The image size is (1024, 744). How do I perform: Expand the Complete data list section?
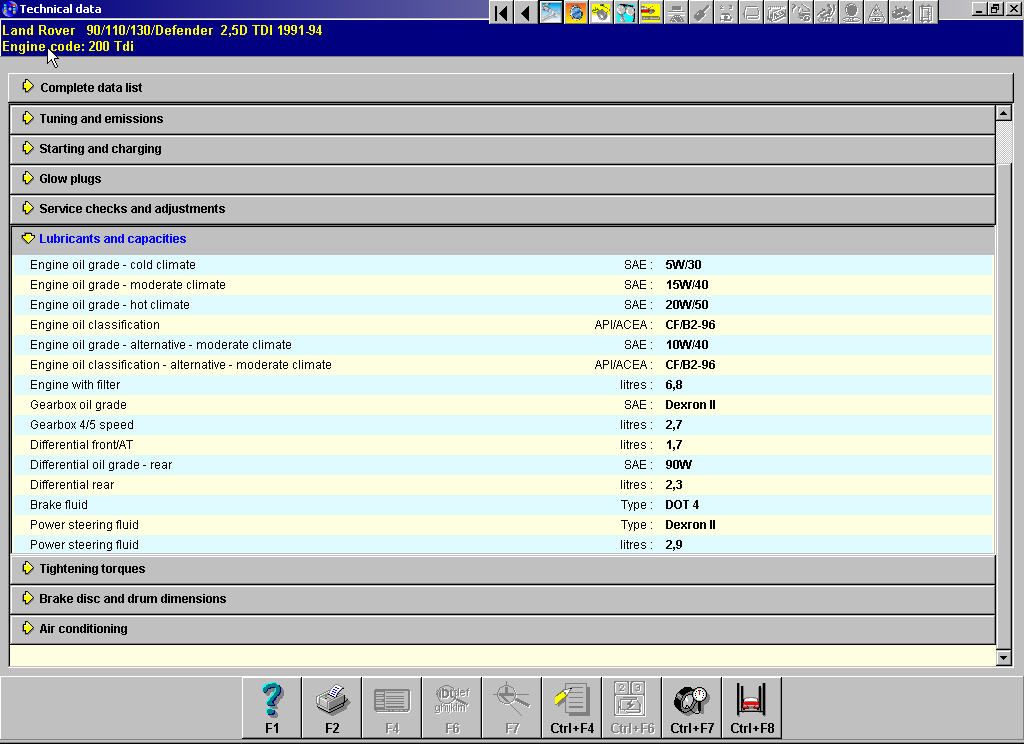[x=511, y=88]
